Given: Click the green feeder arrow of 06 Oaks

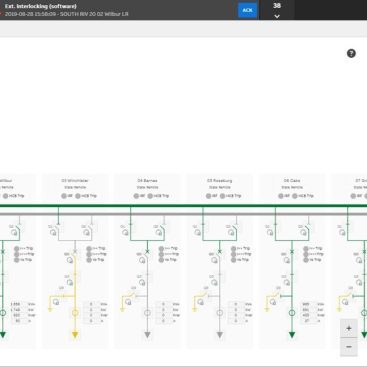Looking at the screenshot, I should coord(292,334).
